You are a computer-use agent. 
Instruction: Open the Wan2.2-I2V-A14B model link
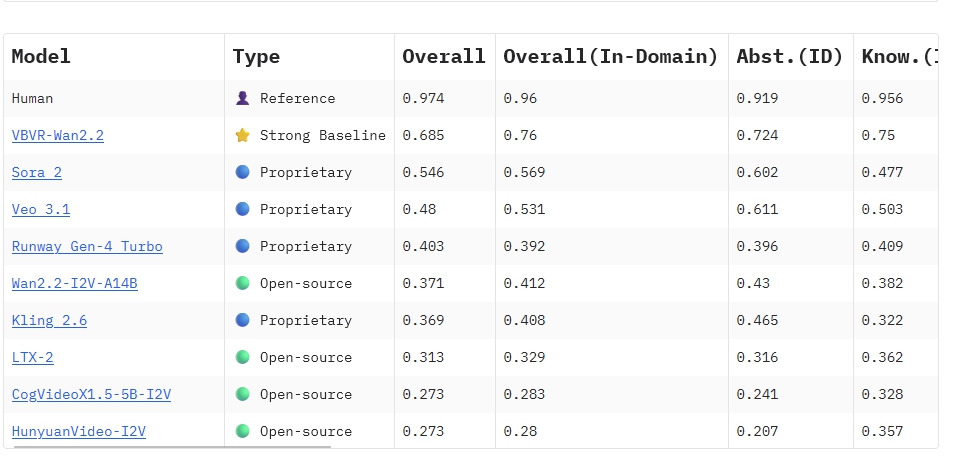tap(74, 284)
